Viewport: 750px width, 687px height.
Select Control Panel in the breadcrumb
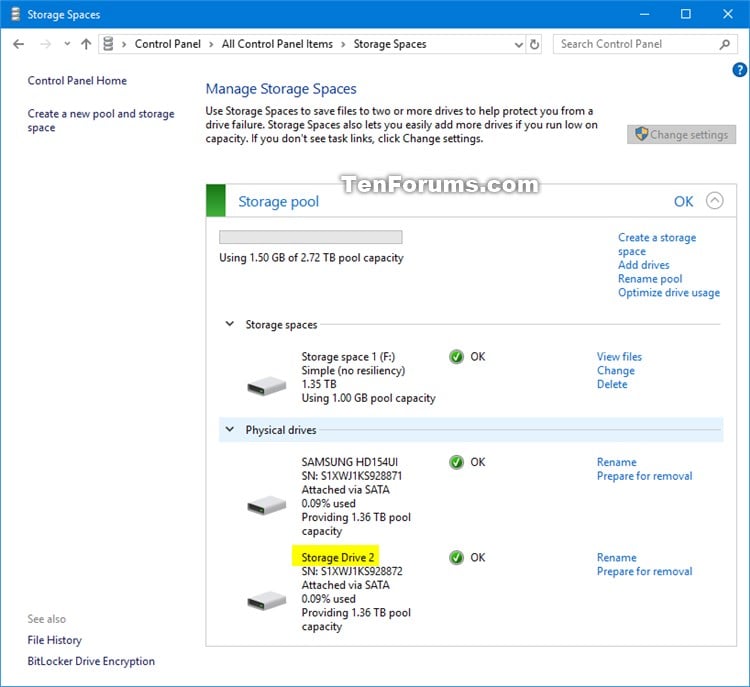pyautogui.click(x=167, y=44)
